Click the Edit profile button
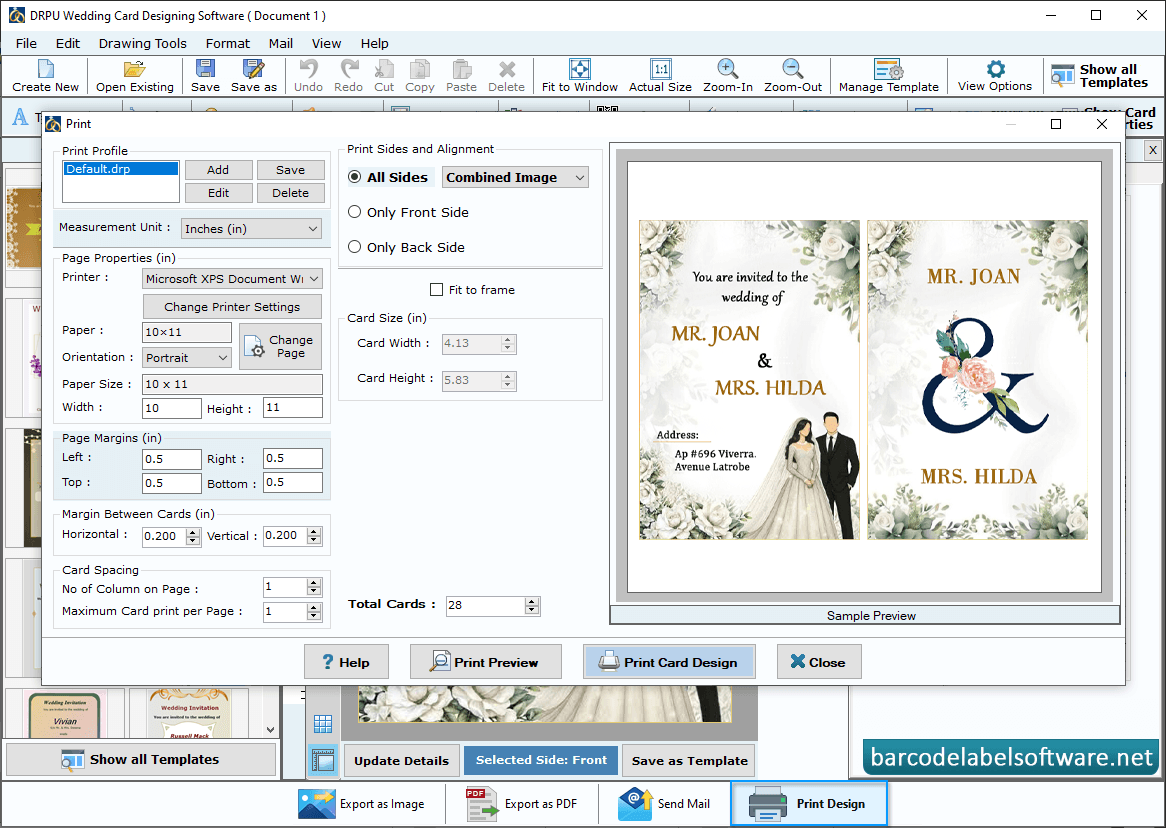This screenshot has width=1166, height=828. tap(219, 193)
